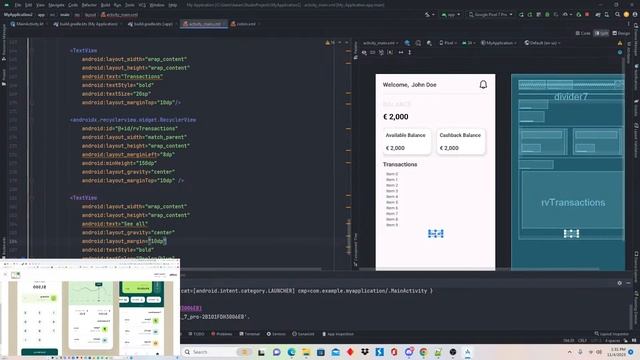Toggle View Options eye icon in design toolbar
This screenshot has width=640, height=360.
click(364, 53)
